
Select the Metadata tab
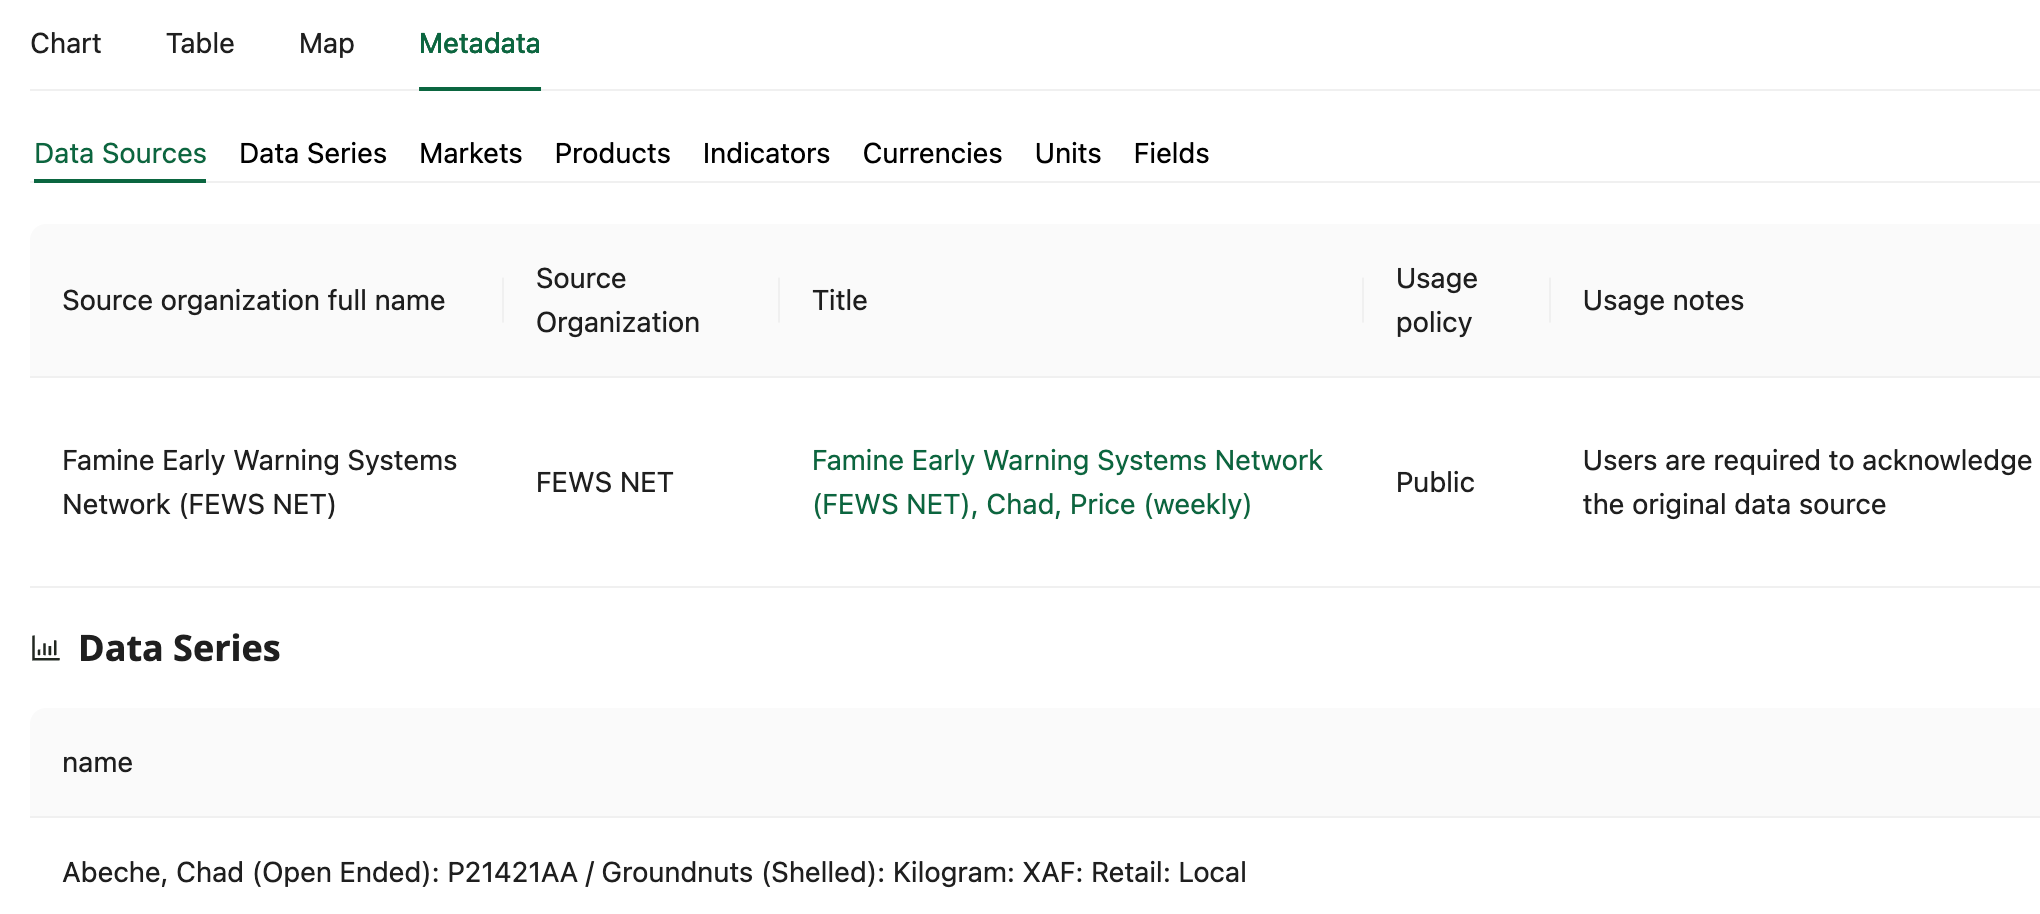coord(480,44)
